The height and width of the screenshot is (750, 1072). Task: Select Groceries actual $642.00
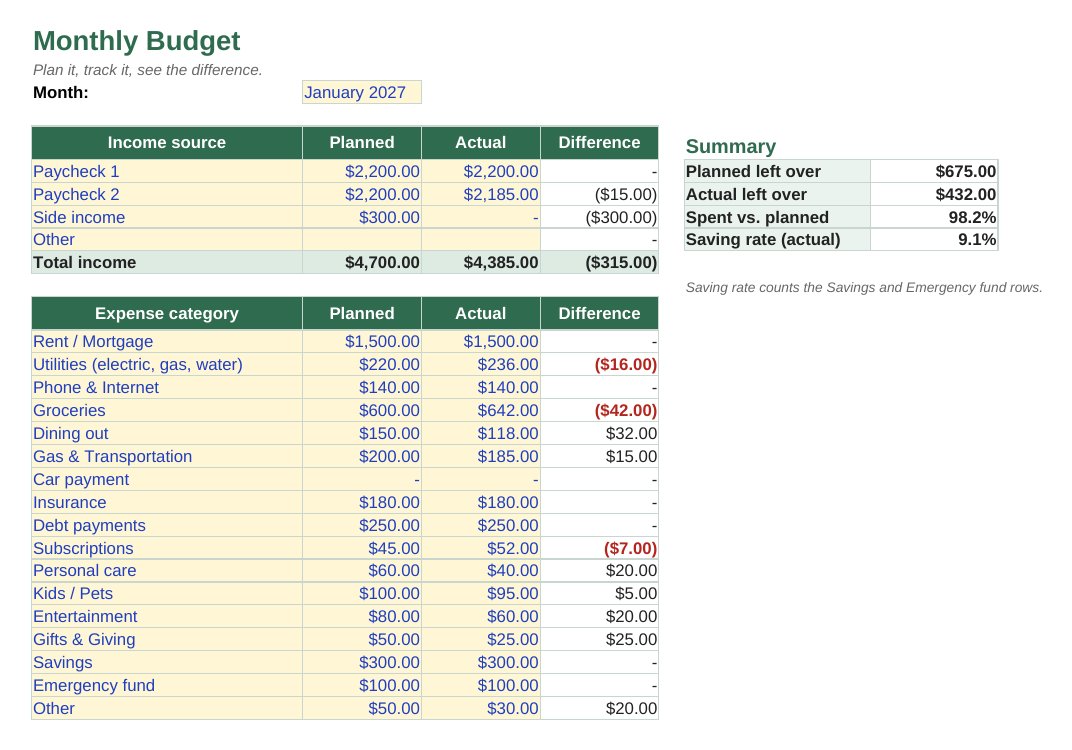pos(481,410)
